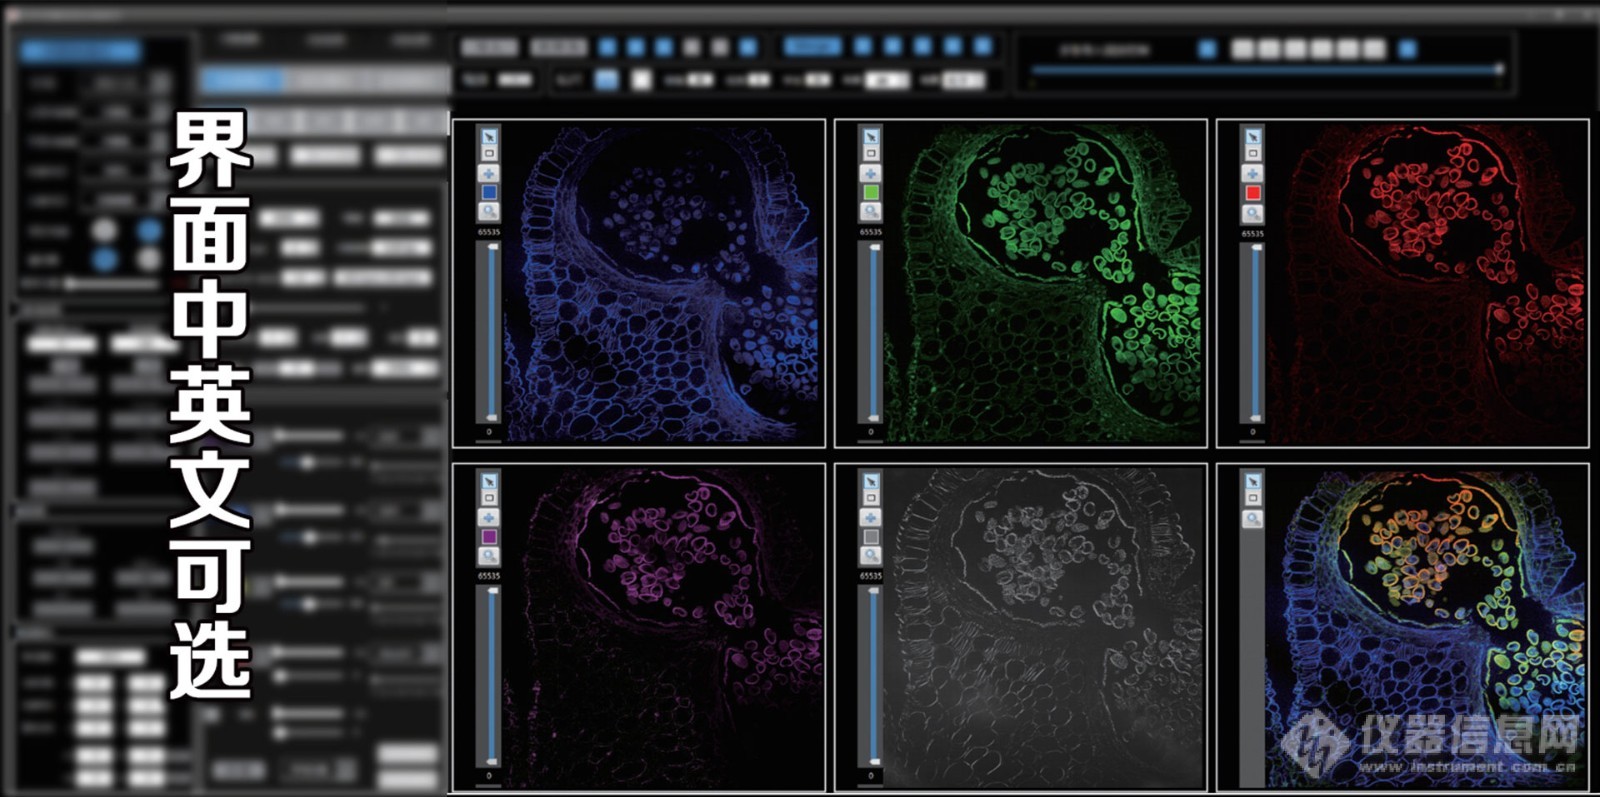
Task: Click the 65535 max value in red panel
Action: tap(1253, 233)
